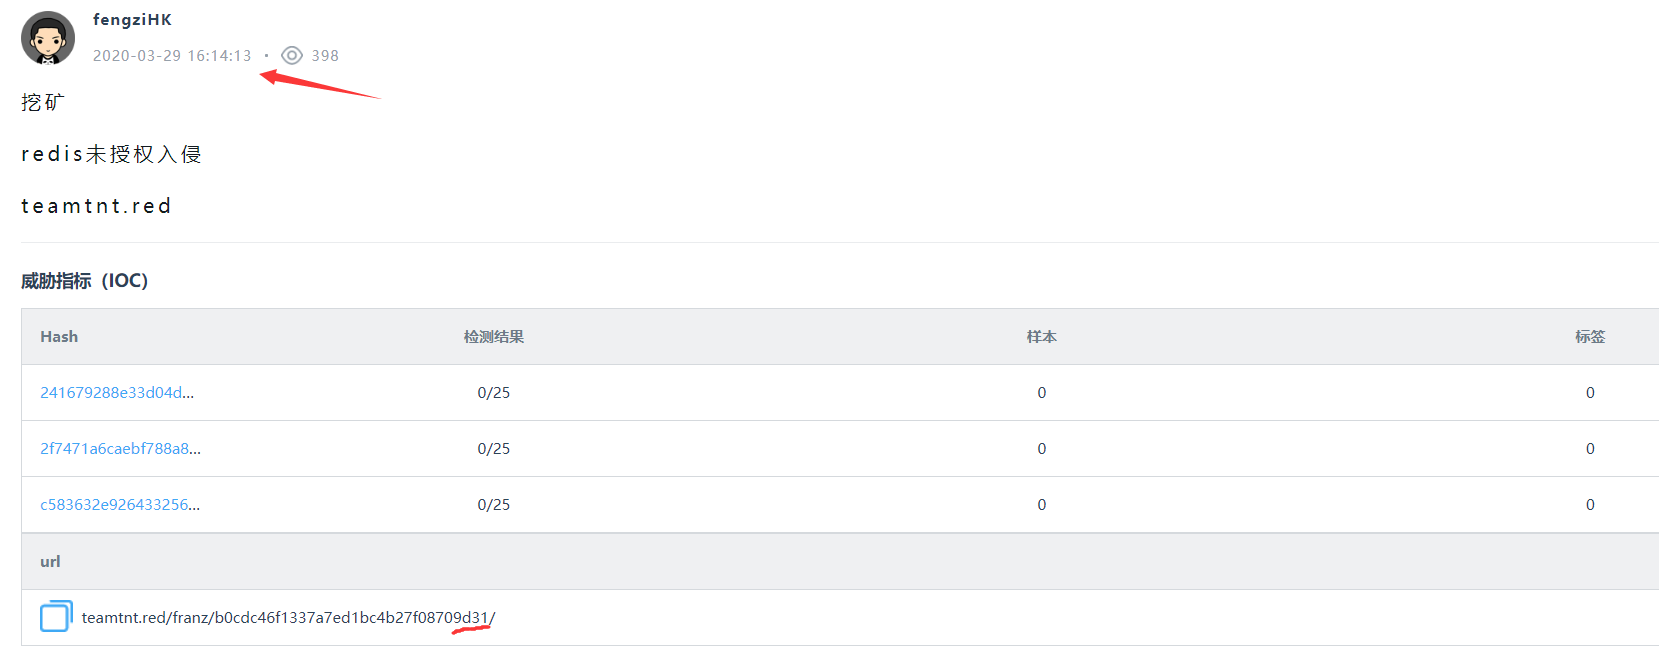The height and width of the screenshot is (654, 1659).
Task: Open hash 241679288e33d04d... link
Action: [117, 393]
